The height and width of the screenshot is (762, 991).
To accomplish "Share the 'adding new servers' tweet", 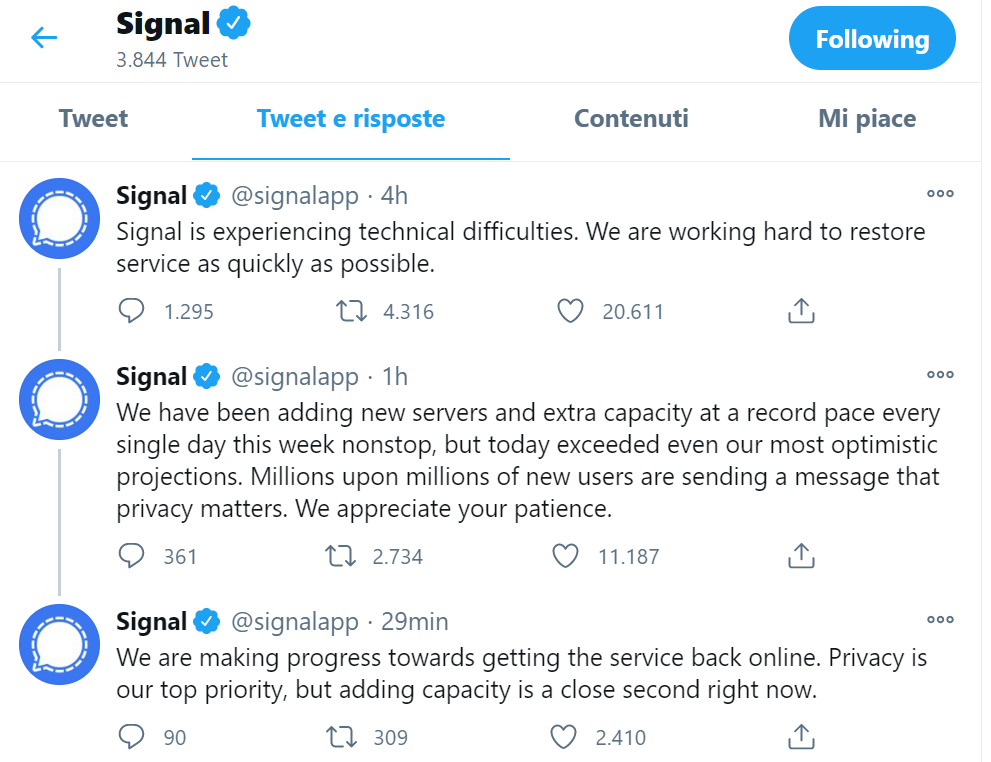I will point(800,556).
